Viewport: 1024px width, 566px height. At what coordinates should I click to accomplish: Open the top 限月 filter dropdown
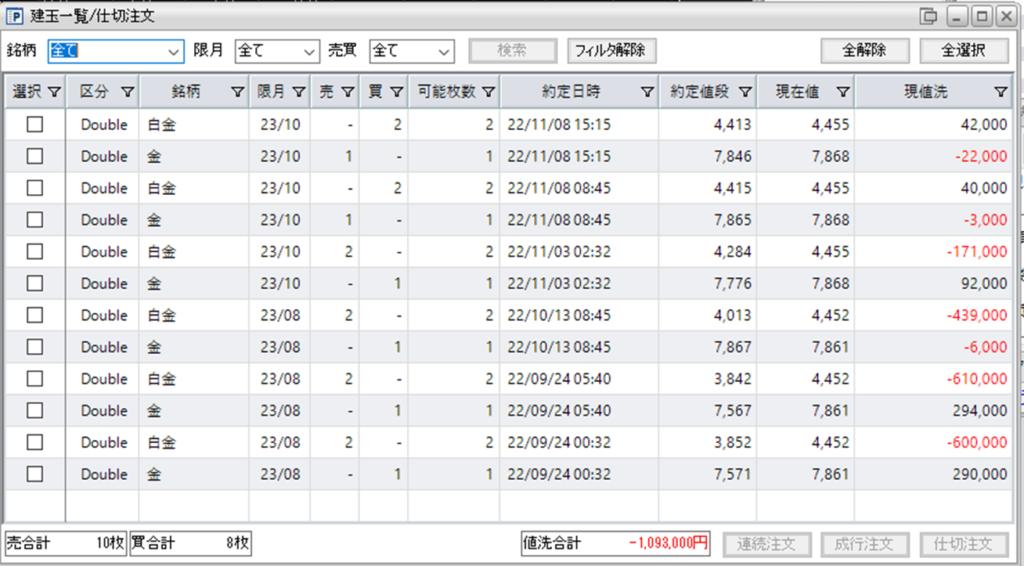point(277,51)
